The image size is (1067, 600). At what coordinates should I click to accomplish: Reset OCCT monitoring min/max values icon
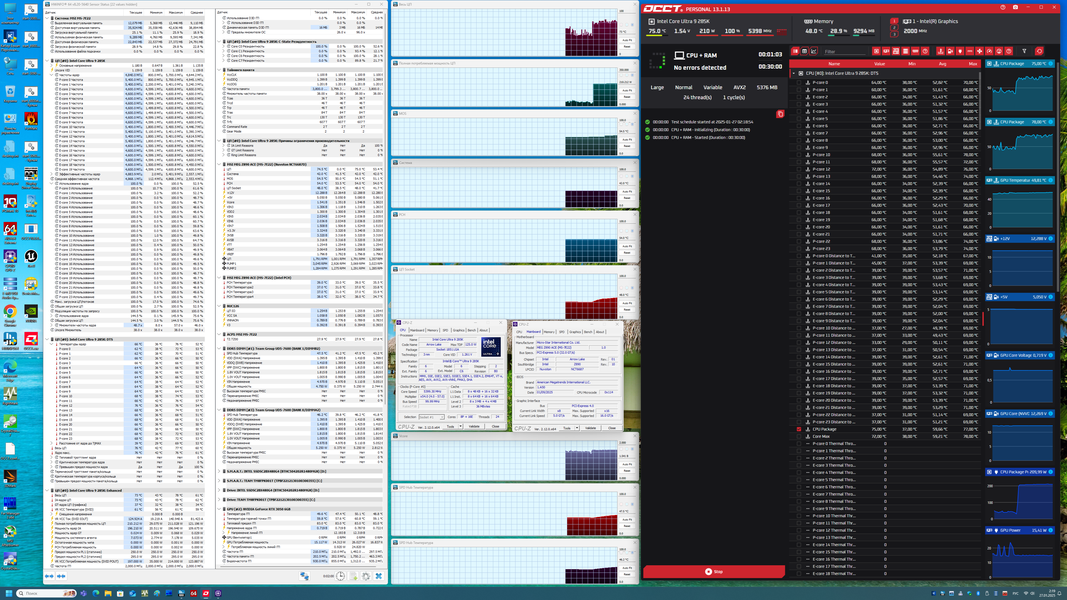tap(1039, 51)
